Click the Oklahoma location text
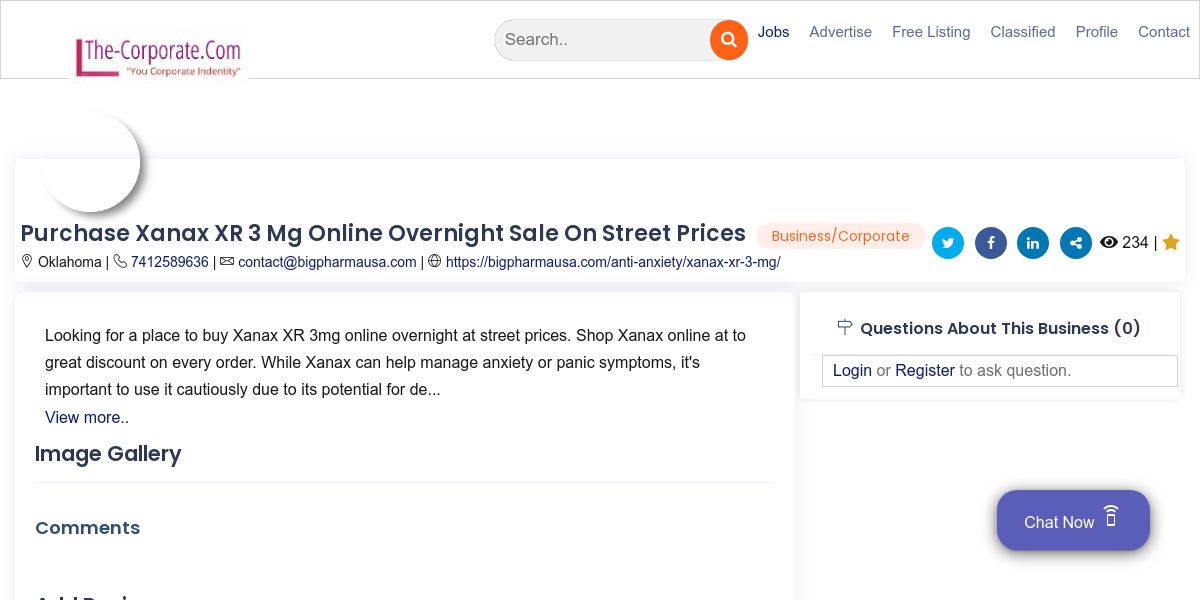The image size is (1200, 600). point(70,262)
